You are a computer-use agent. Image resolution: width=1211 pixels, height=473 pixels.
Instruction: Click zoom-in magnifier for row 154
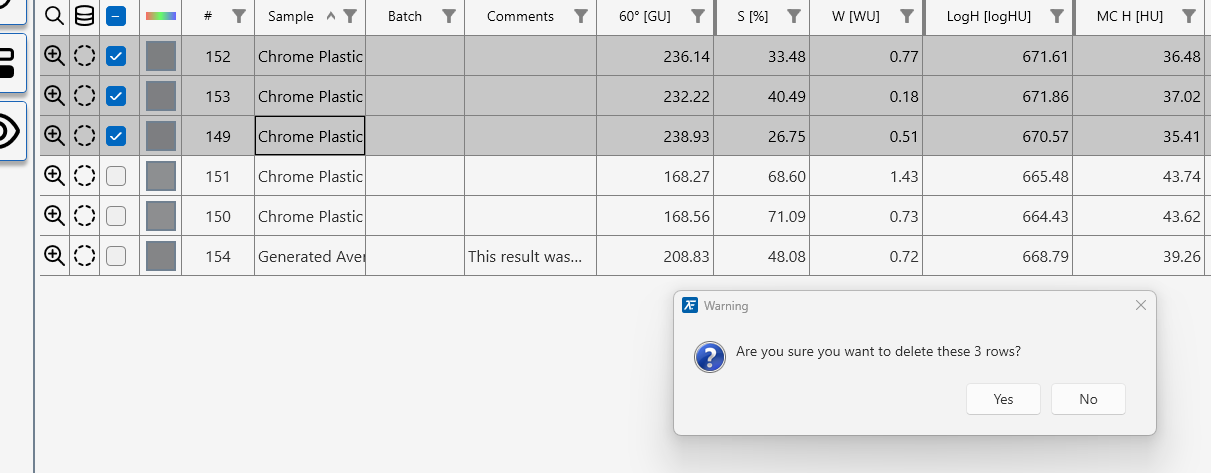pos(54,256)
